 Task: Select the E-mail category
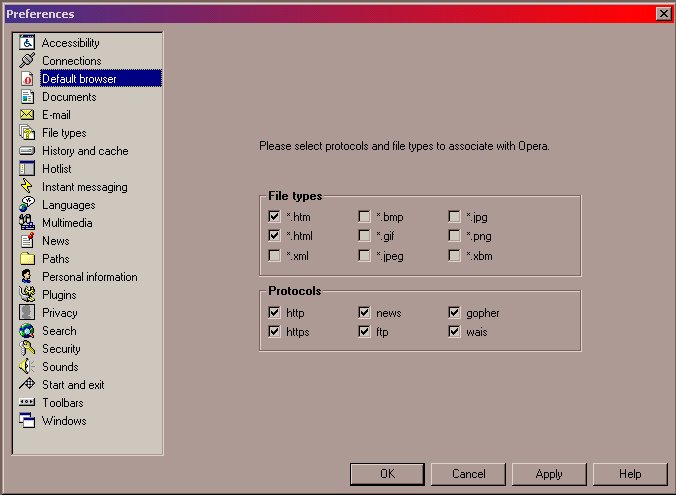point(56,115)
